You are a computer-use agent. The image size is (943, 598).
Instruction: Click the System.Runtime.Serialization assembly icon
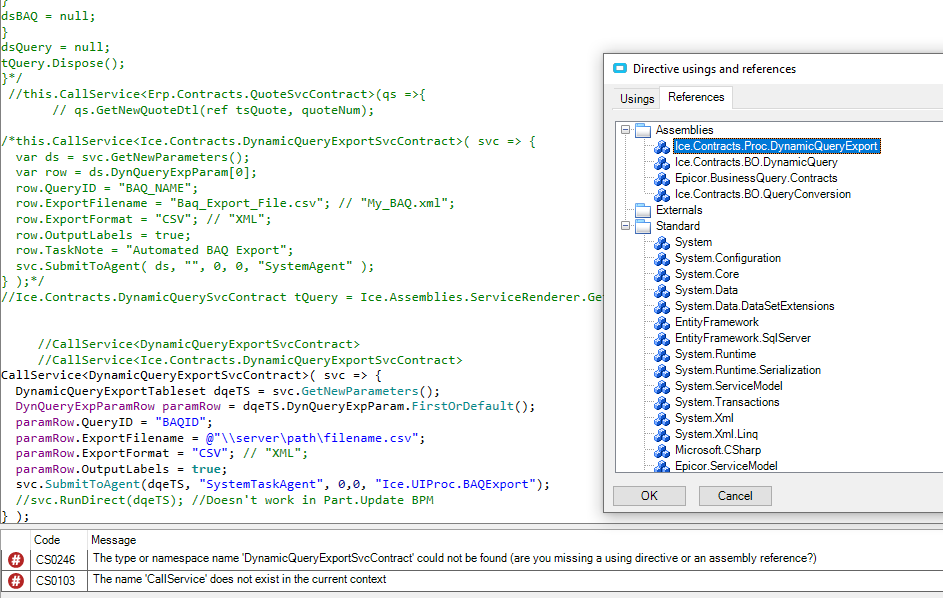[x=662, y=370]
